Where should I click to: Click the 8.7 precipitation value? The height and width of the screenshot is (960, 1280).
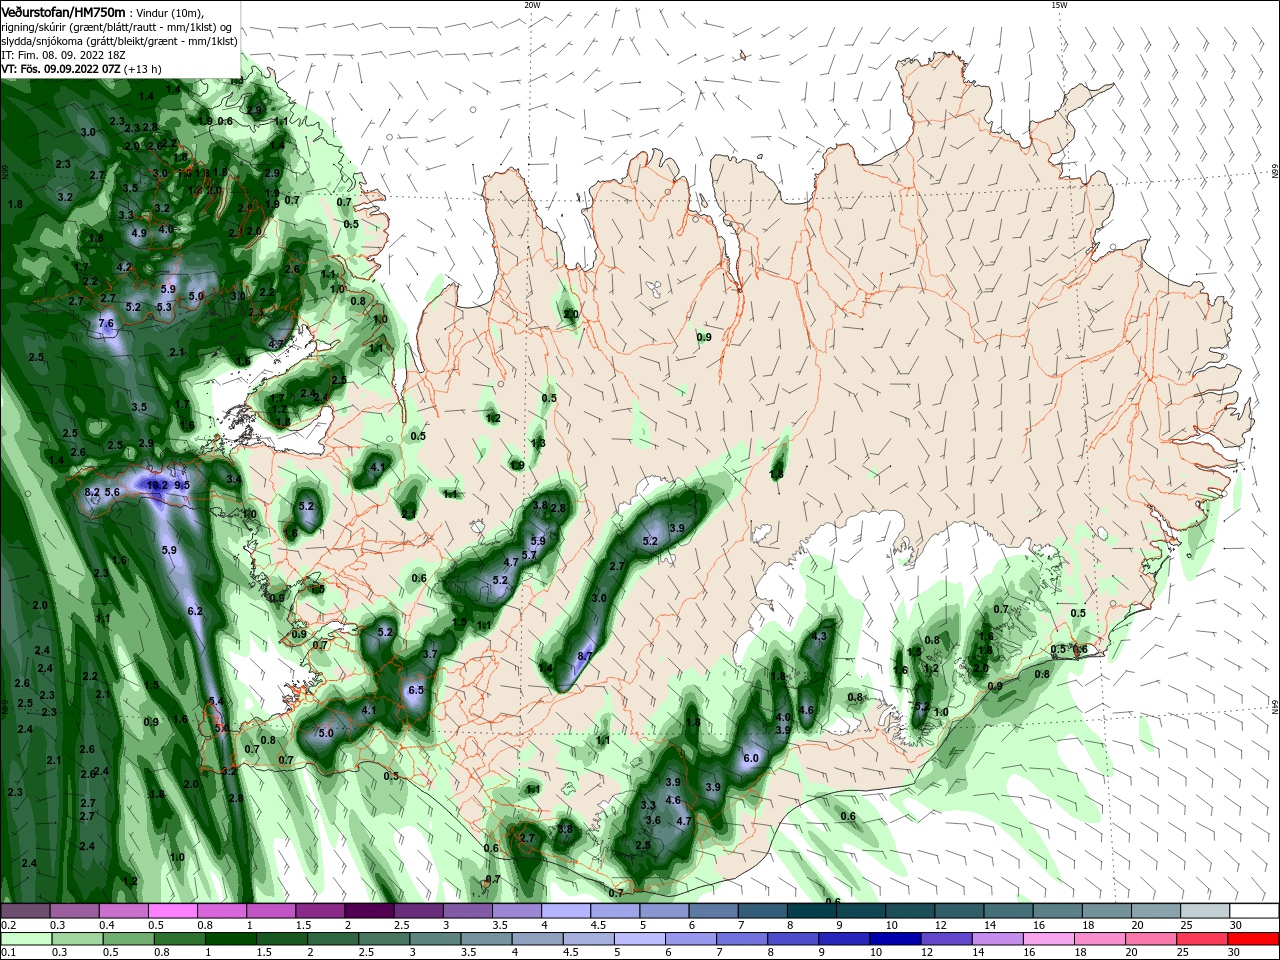coord(586,656)
